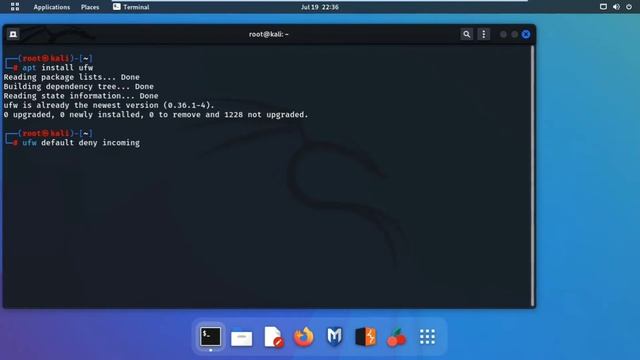This screenshot has width=640, height=360.
Task: Open the three-dot terminal menu
Action: coord(484,34)
